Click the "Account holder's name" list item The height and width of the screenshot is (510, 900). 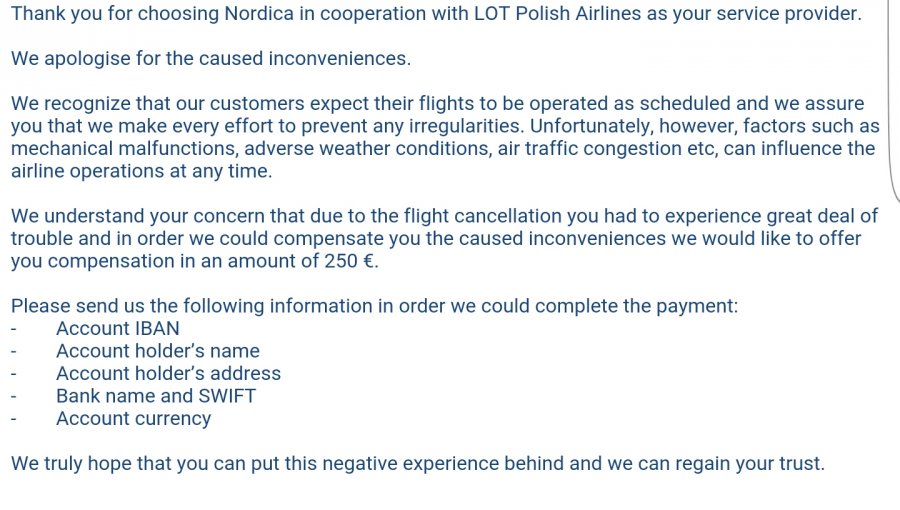(x=158, y=351)
